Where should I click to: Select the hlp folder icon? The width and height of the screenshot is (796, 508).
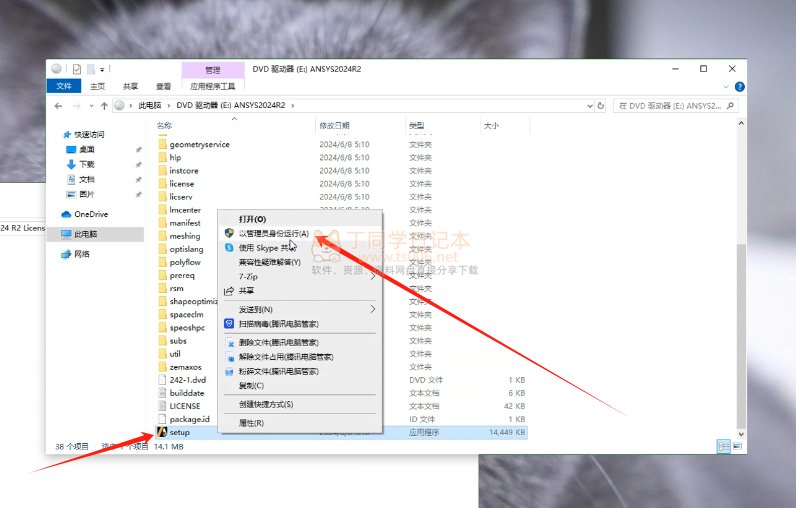click(162, 157)
